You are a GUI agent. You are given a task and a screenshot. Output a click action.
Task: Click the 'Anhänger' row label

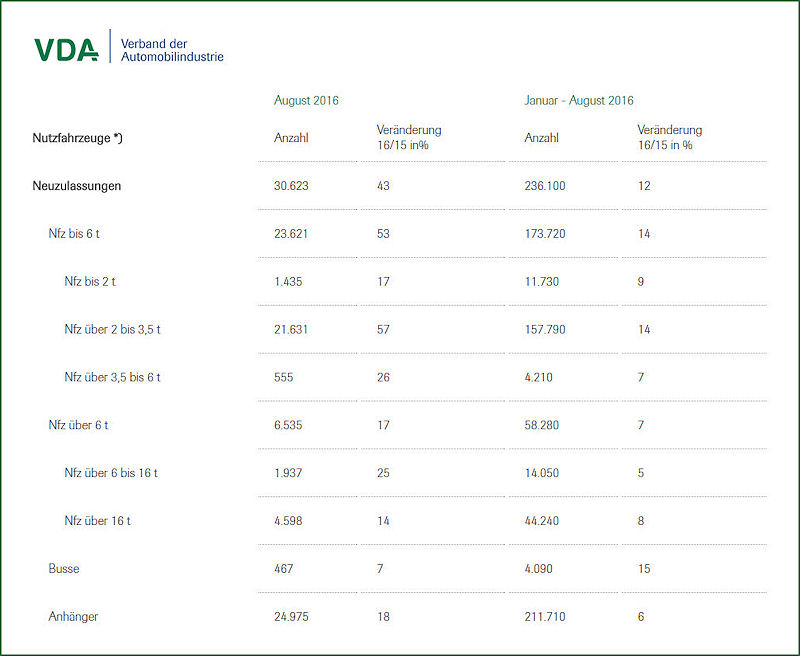coord(73,617)
